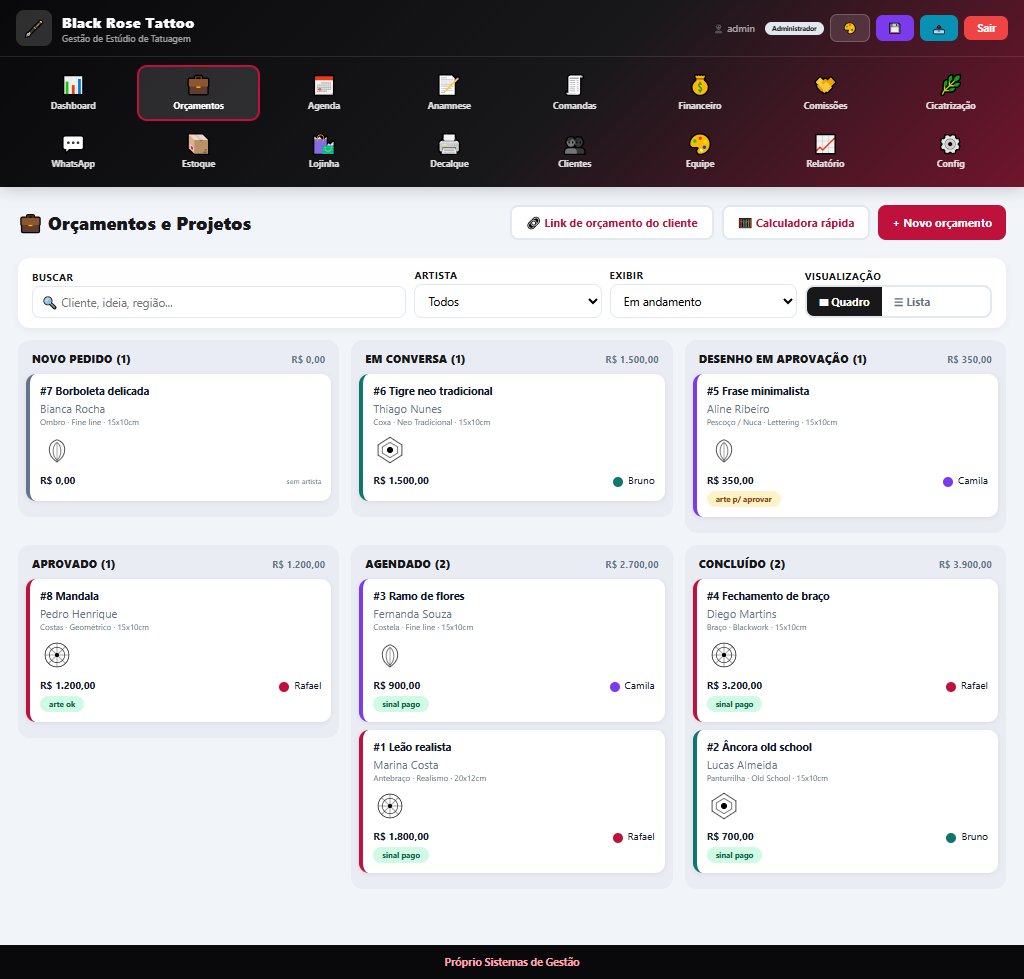Open the Relatório report section
Screen dimensions: 1024x979
pos(825,151)
